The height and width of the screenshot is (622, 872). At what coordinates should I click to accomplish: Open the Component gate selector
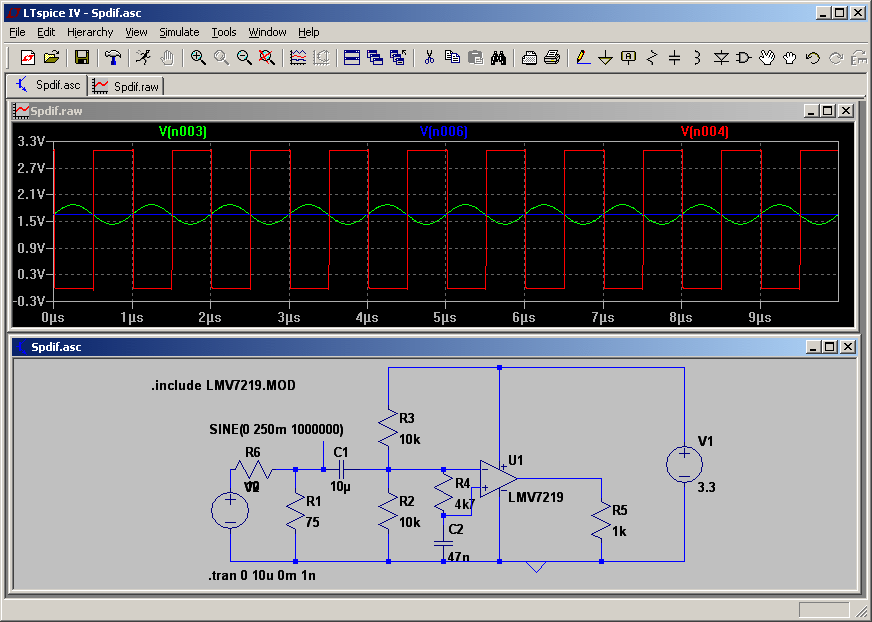tap(744, 57)
